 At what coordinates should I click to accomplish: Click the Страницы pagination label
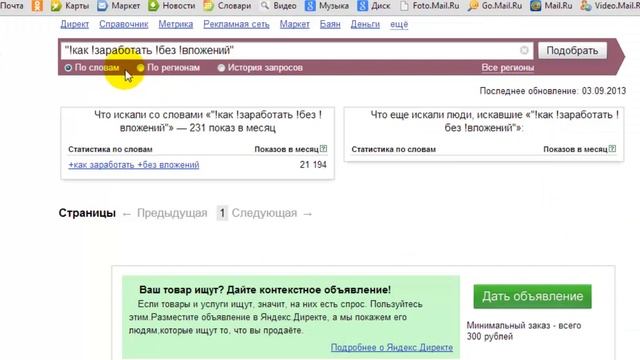coord(87,213)
